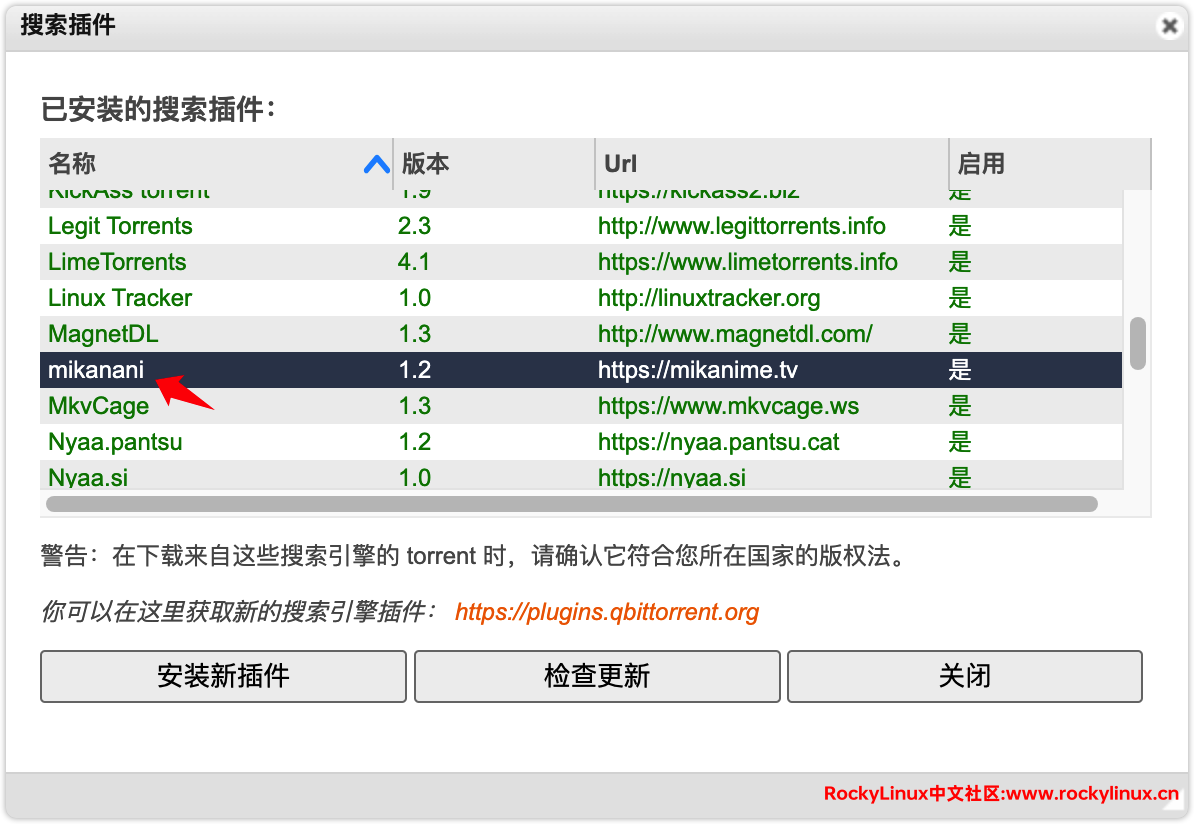1194x824 pixels.
Task: Pick the Nyaa.pantsu plugin entry
Action: (115, 442)
